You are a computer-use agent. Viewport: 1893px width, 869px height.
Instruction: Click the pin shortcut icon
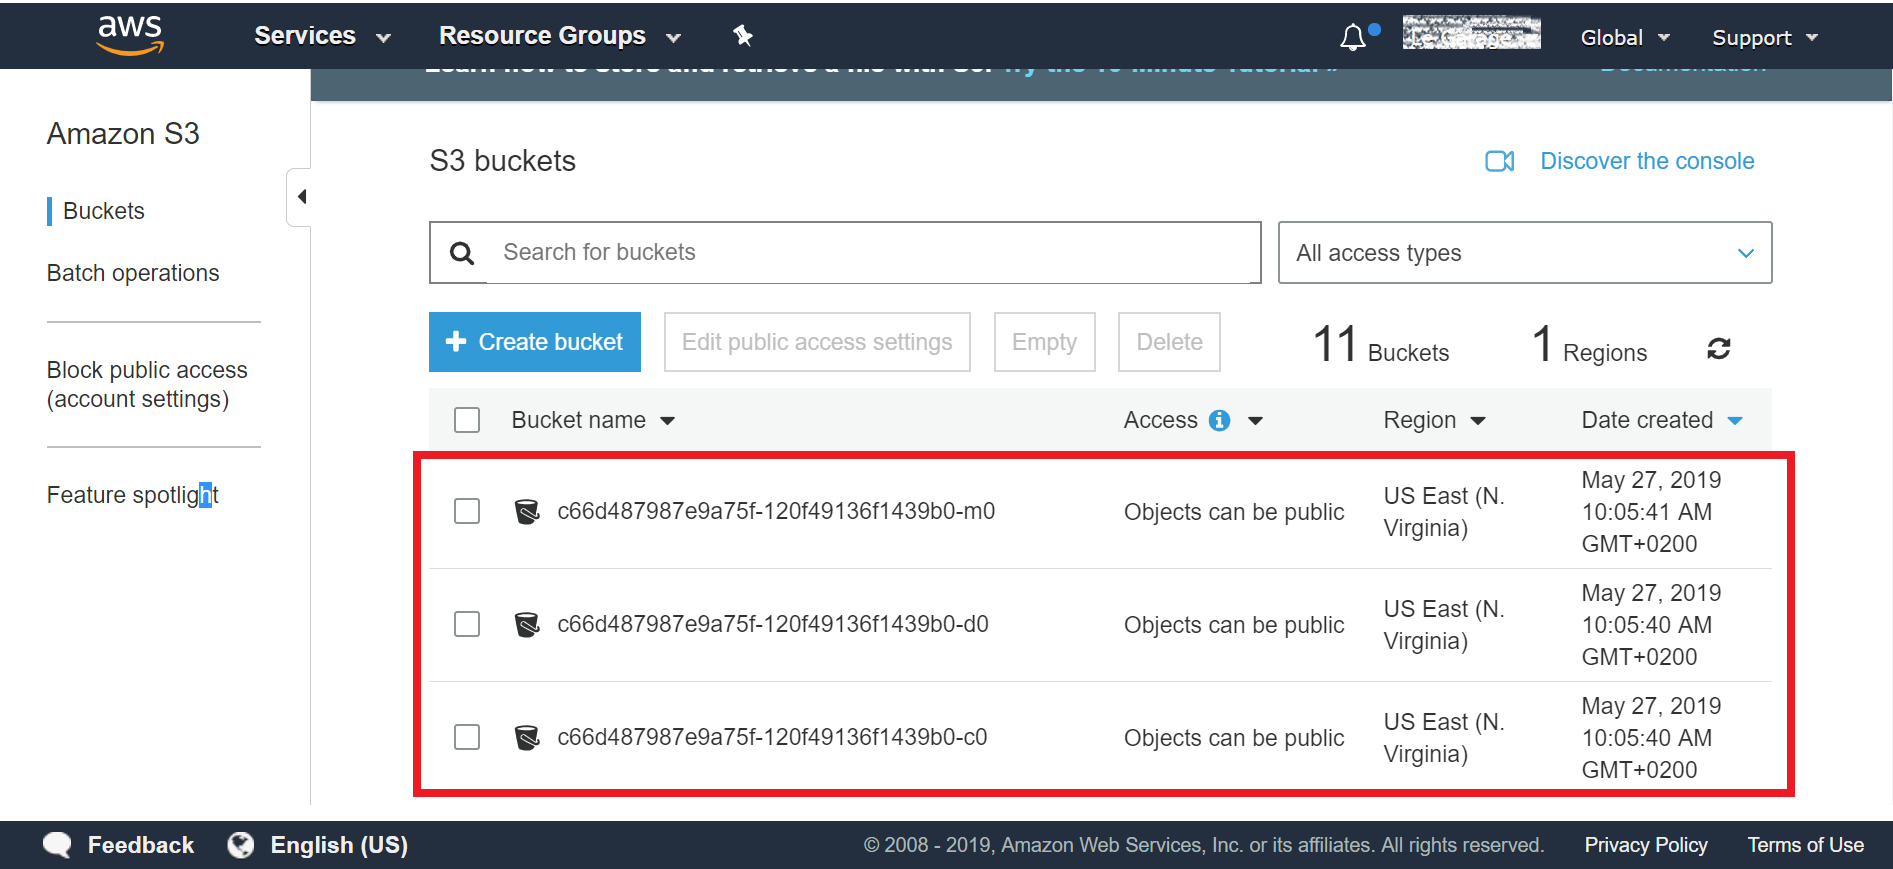click(743, 36)
